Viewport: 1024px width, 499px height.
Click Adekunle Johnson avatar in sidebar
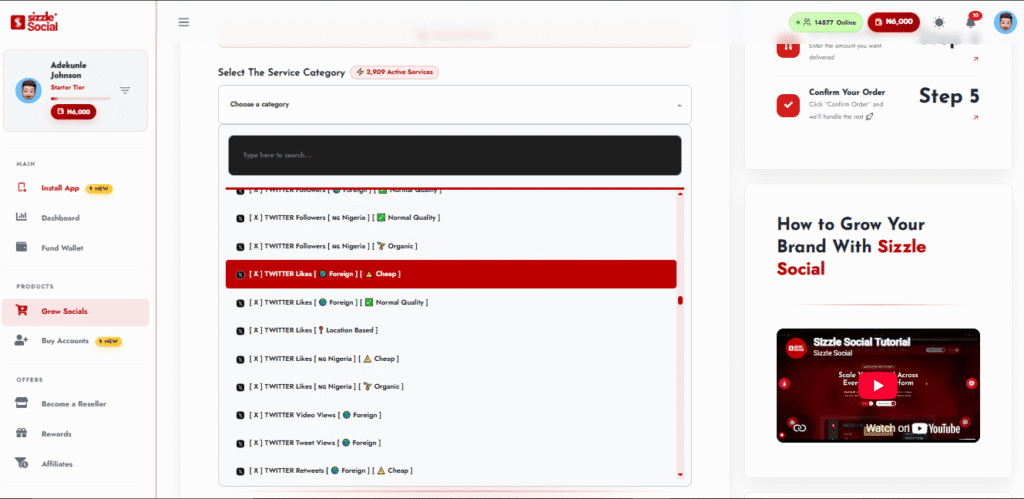click(x=28, y=90)
